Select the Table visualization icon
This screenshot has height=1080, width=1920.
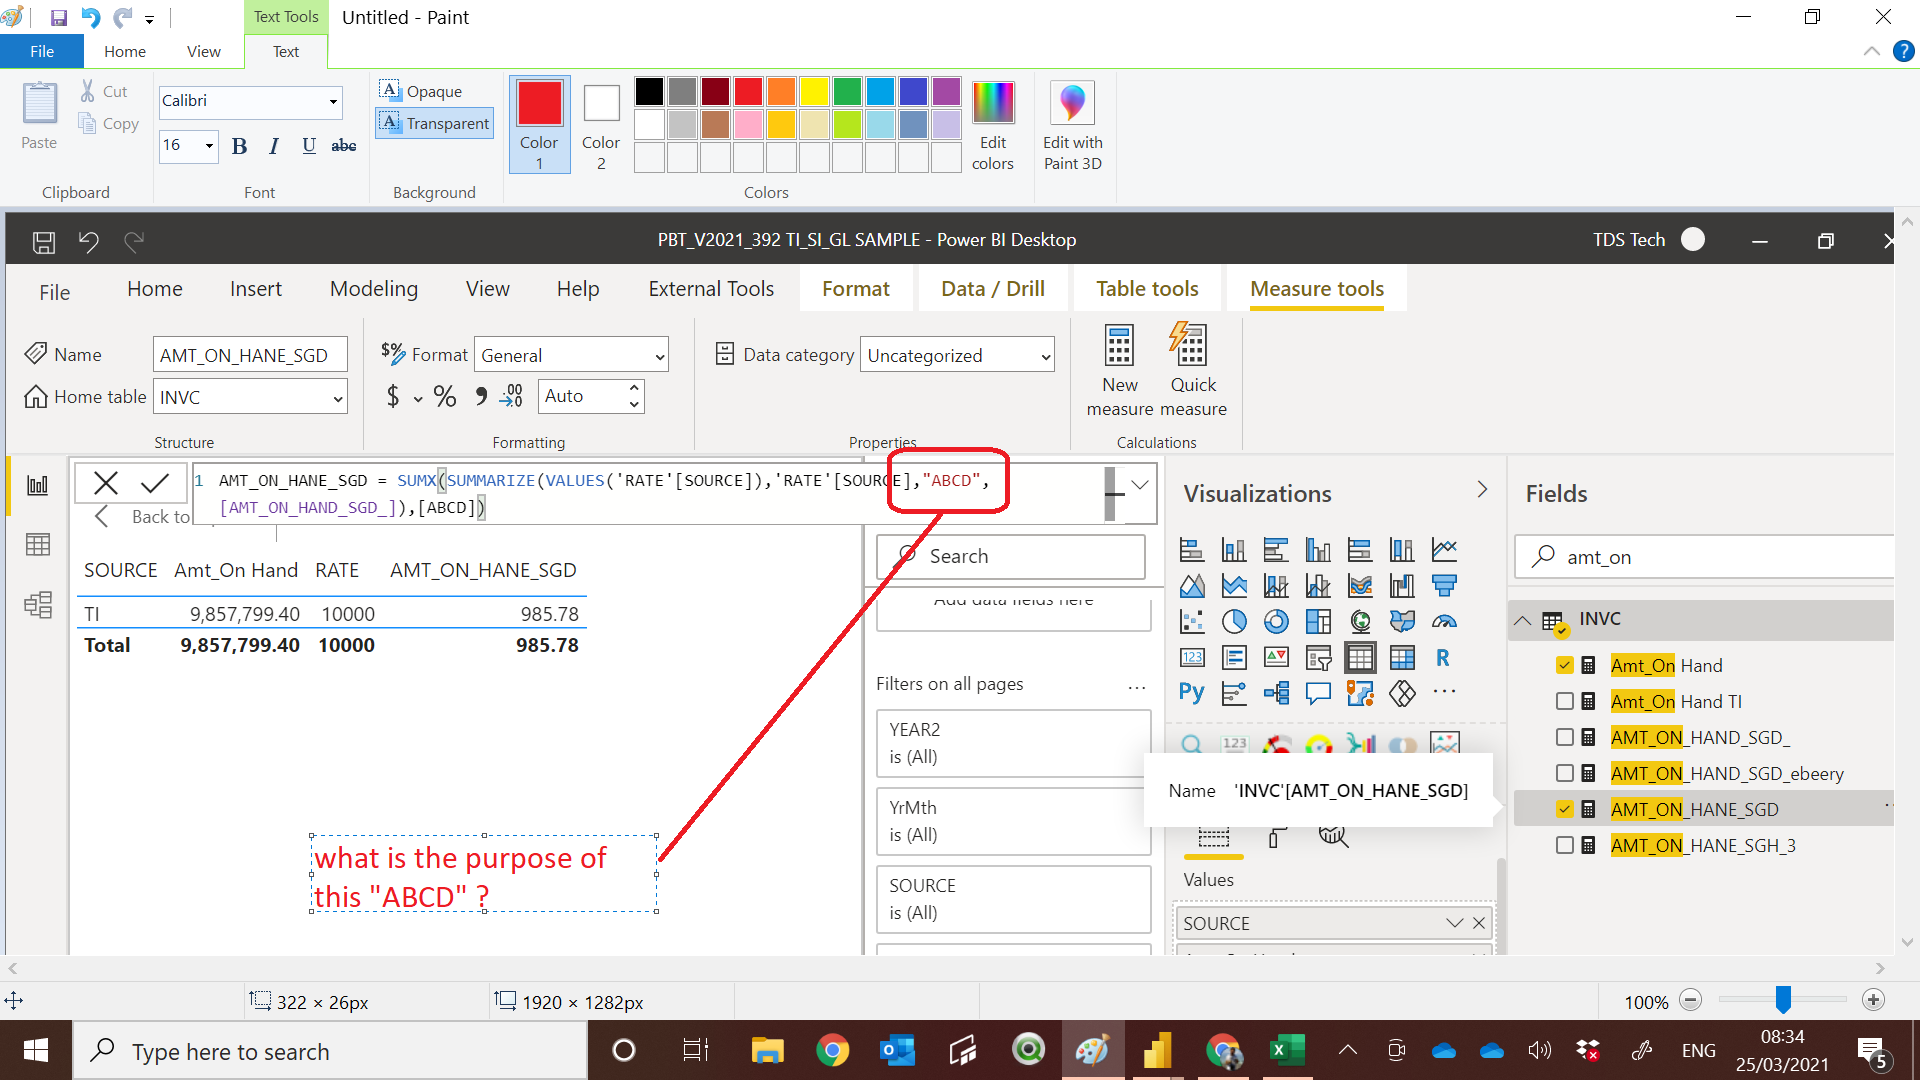coord(1360,658)
